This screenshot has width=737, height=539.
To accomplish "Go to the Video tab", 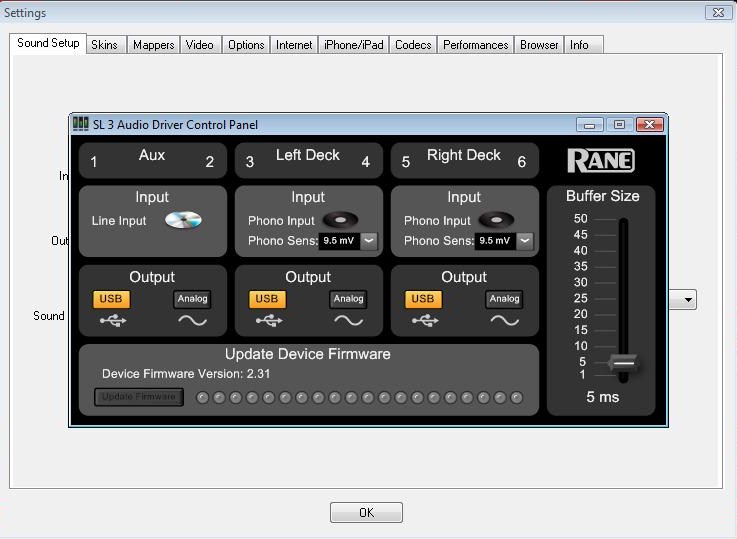I will [x=200, y=45].
